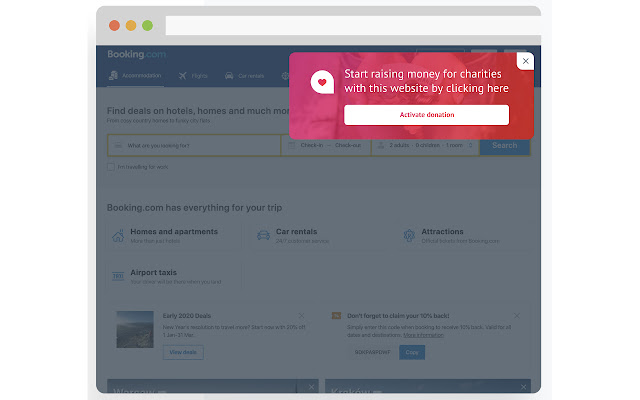The width and height of the screenshot is (640, 400).
Task: Open the More information link
Action: (423, 335)
